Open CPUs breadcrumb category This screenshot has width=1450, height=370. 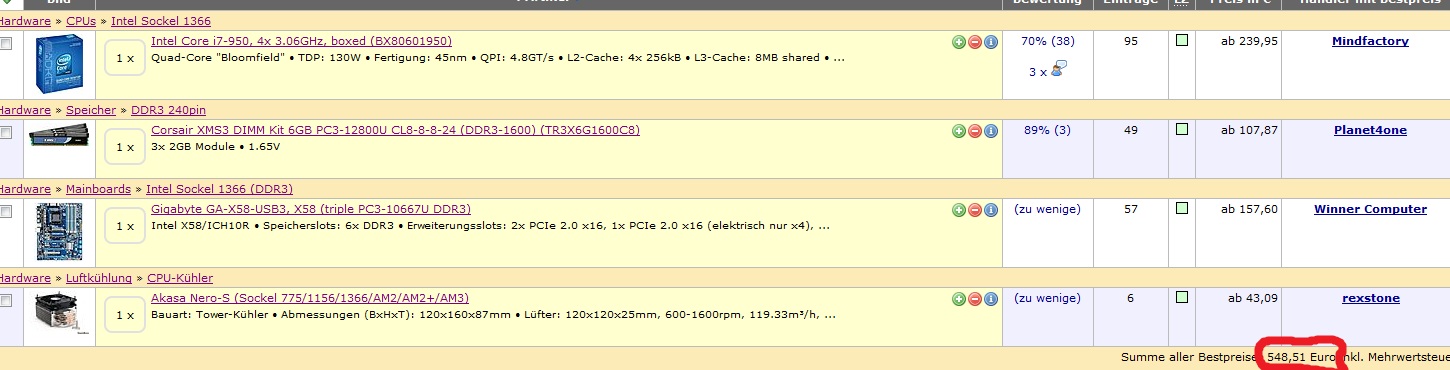81,21
